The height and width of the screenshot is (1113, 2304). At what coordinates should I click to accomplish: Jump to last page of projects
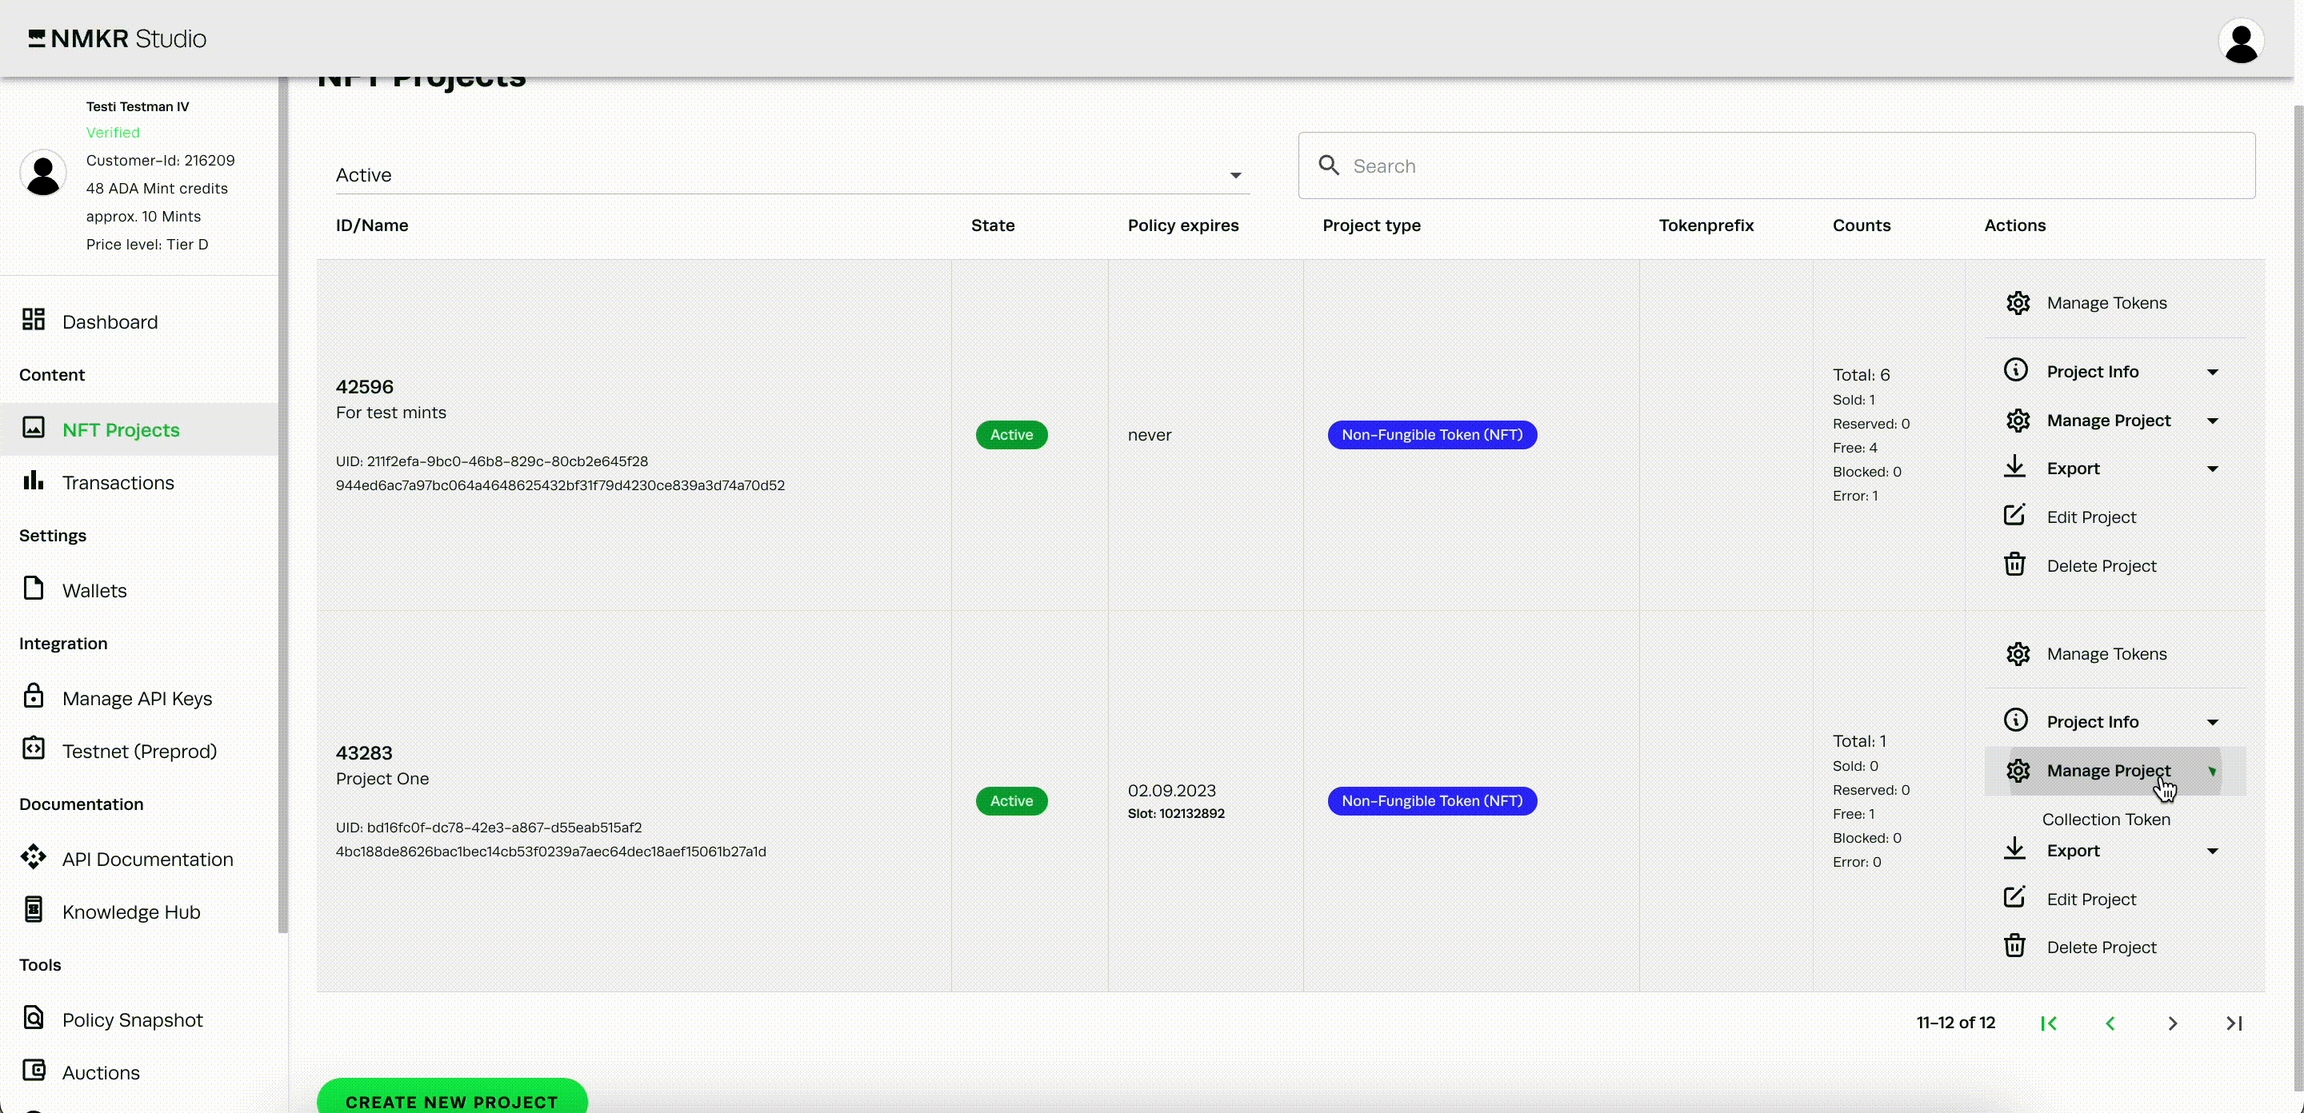[x=2234, y=1023]
